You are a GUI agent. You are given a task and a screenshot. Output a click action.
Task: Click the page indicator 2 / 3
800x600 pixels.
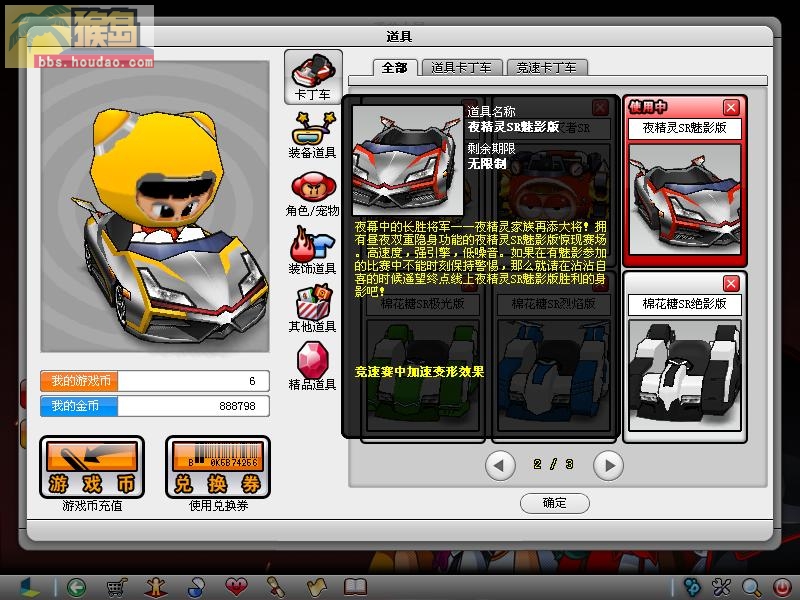(x=554, y=464)
